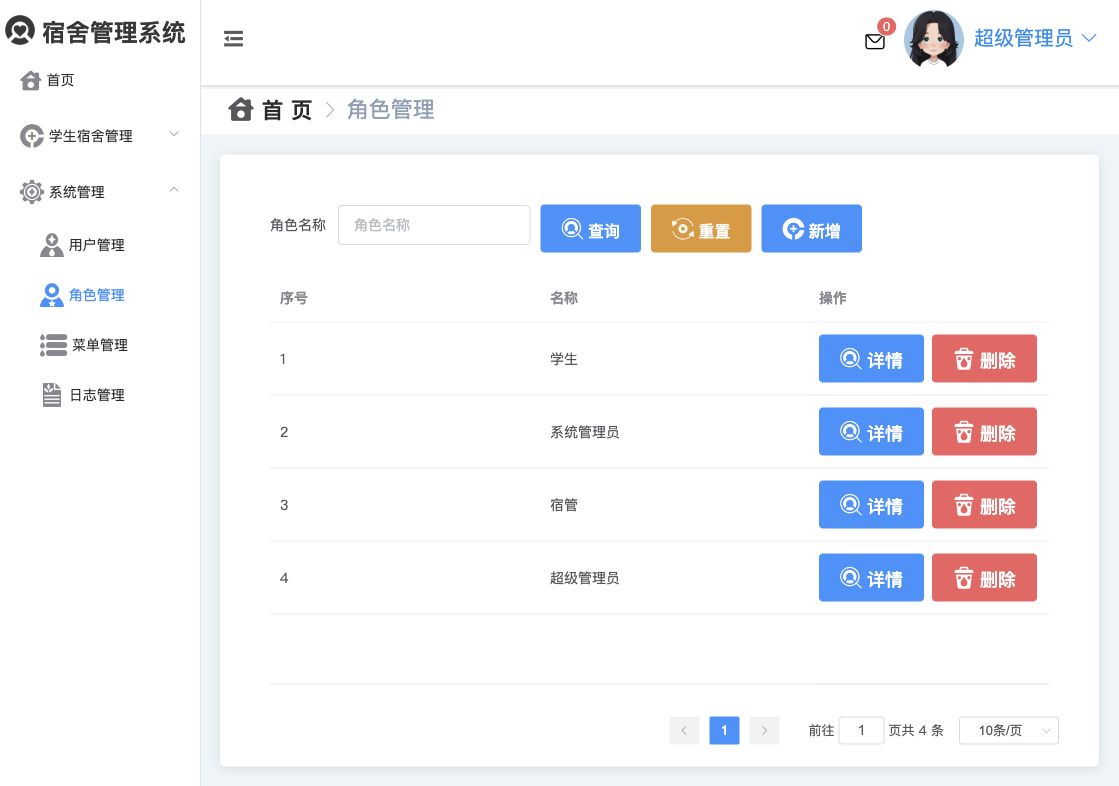Open the 超级管理员 user dropdown arrow
The height and width of the screenshot is (786, 1119).
click(x=1089, y=38)
